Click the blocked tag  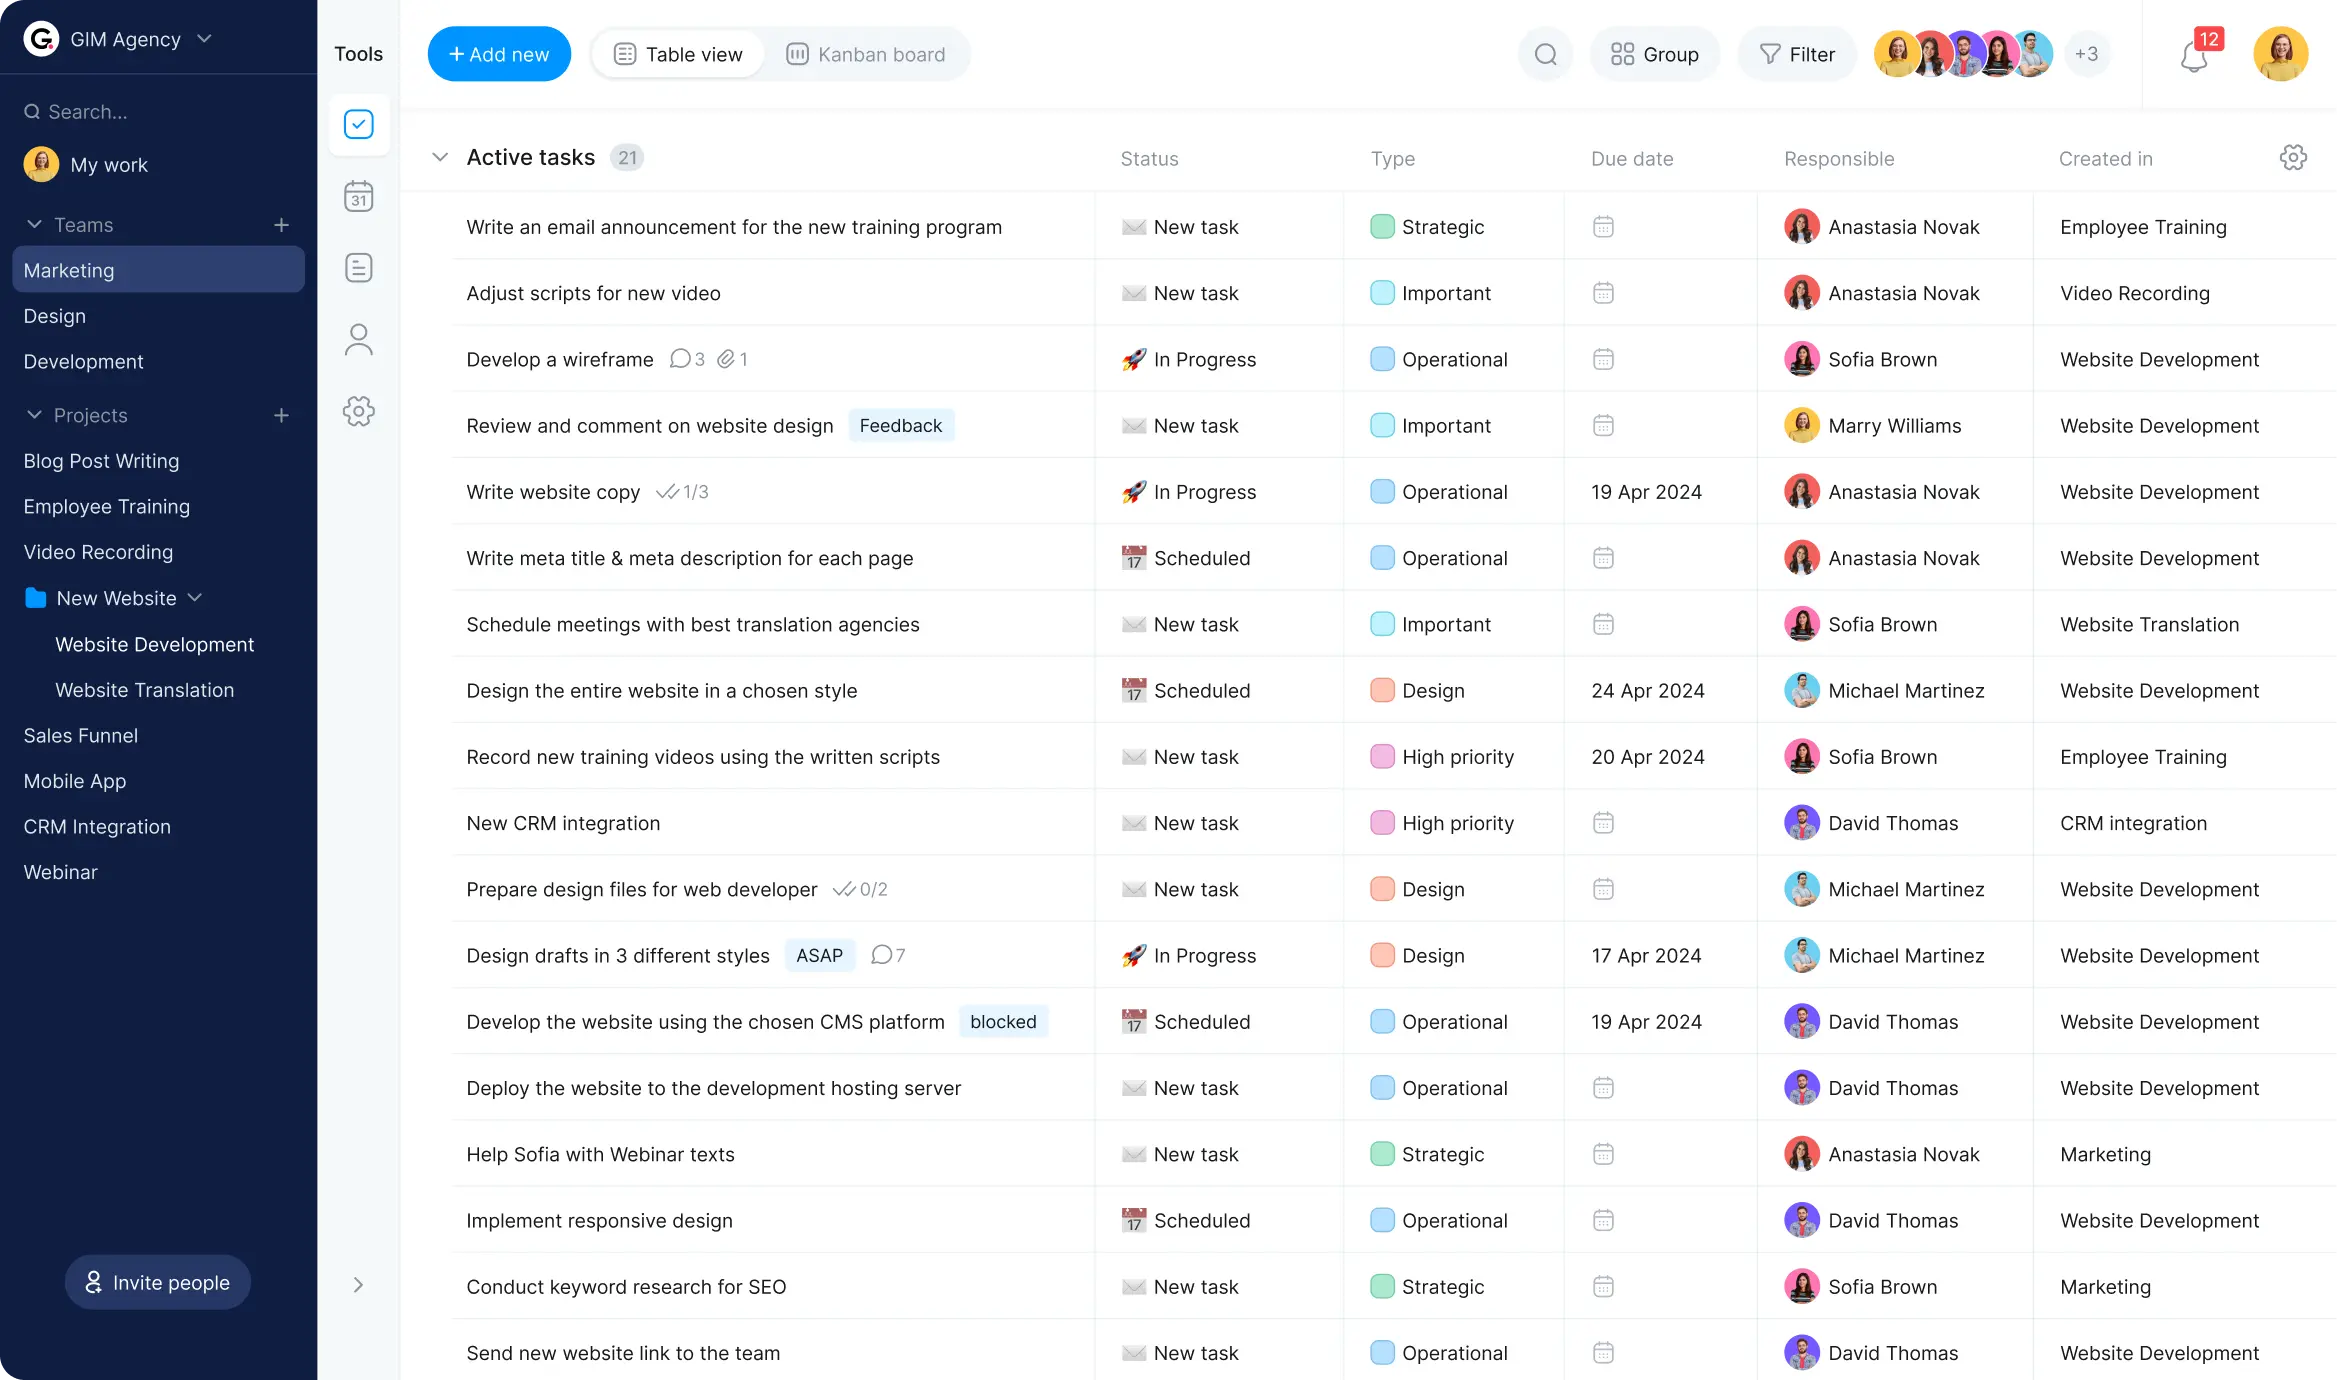(1003, 1021)
